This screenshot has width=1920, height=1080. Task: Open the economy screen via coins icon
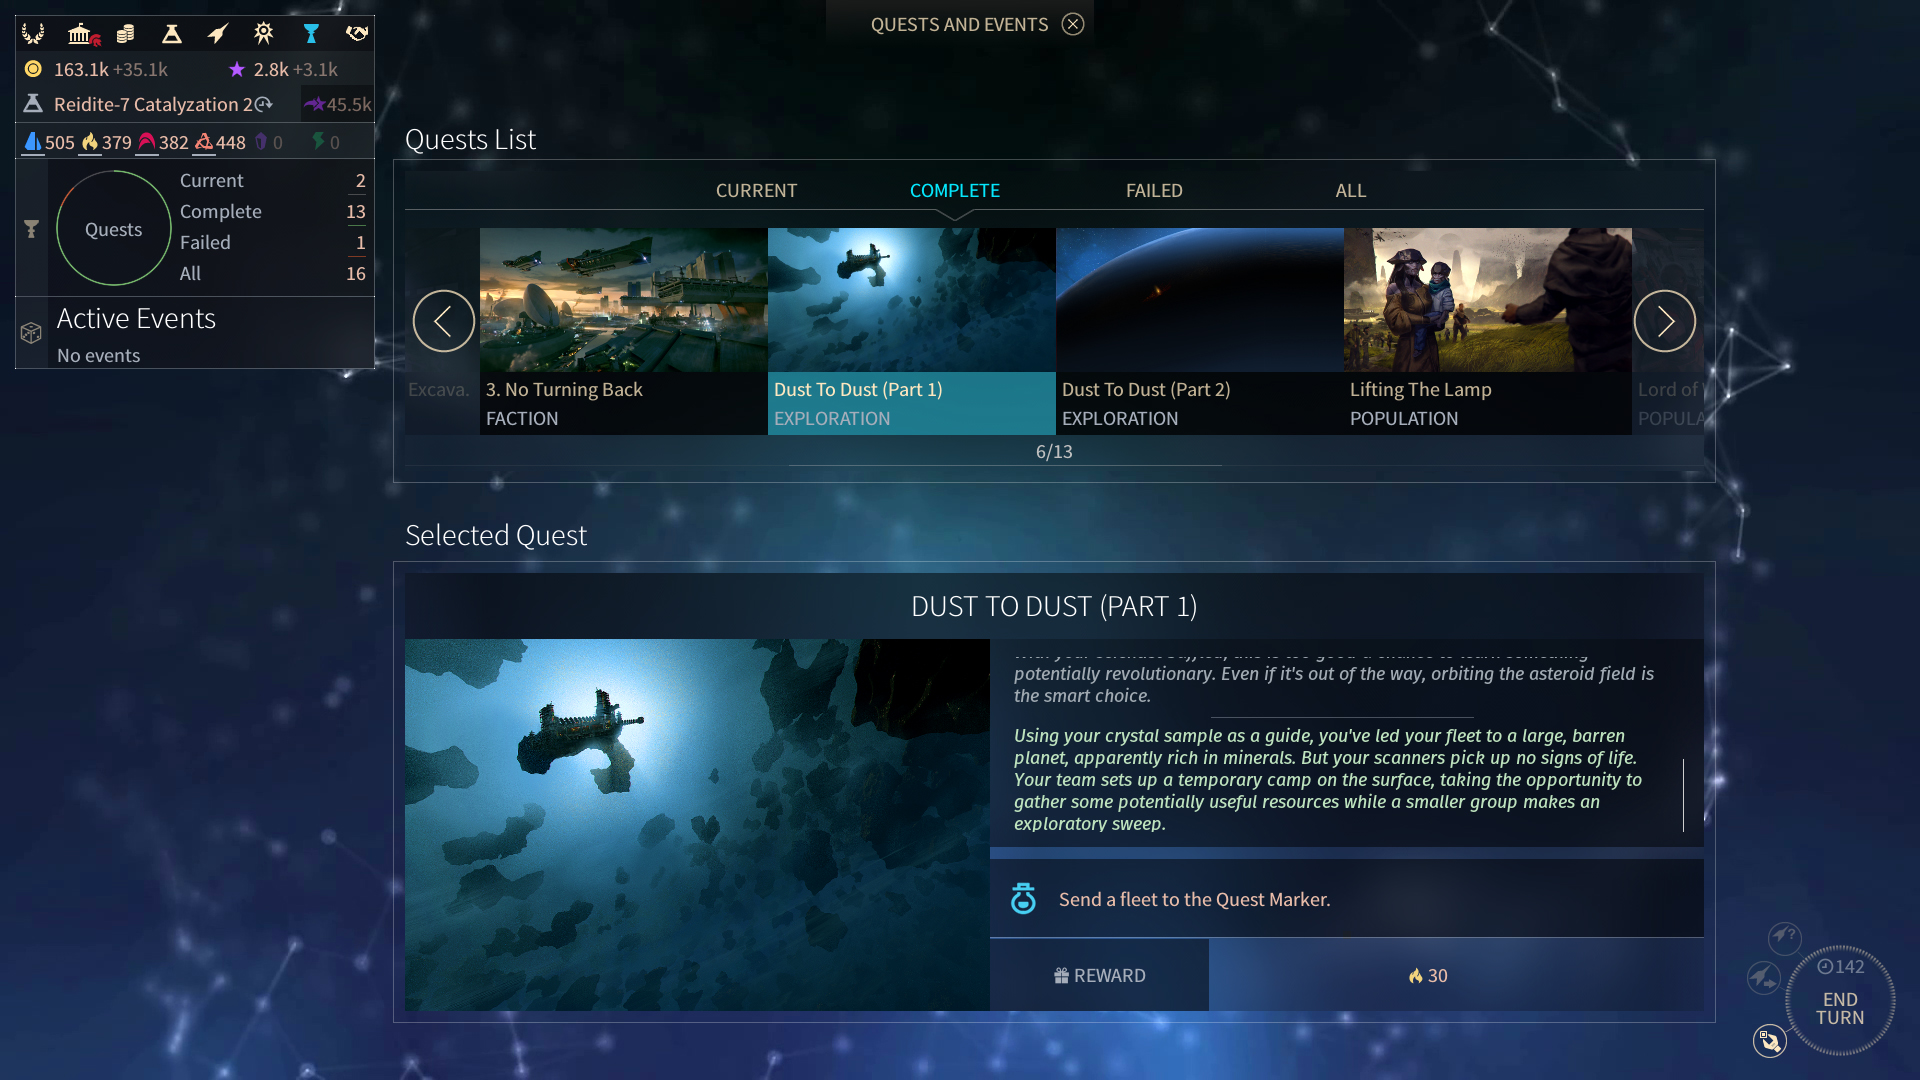126,33
